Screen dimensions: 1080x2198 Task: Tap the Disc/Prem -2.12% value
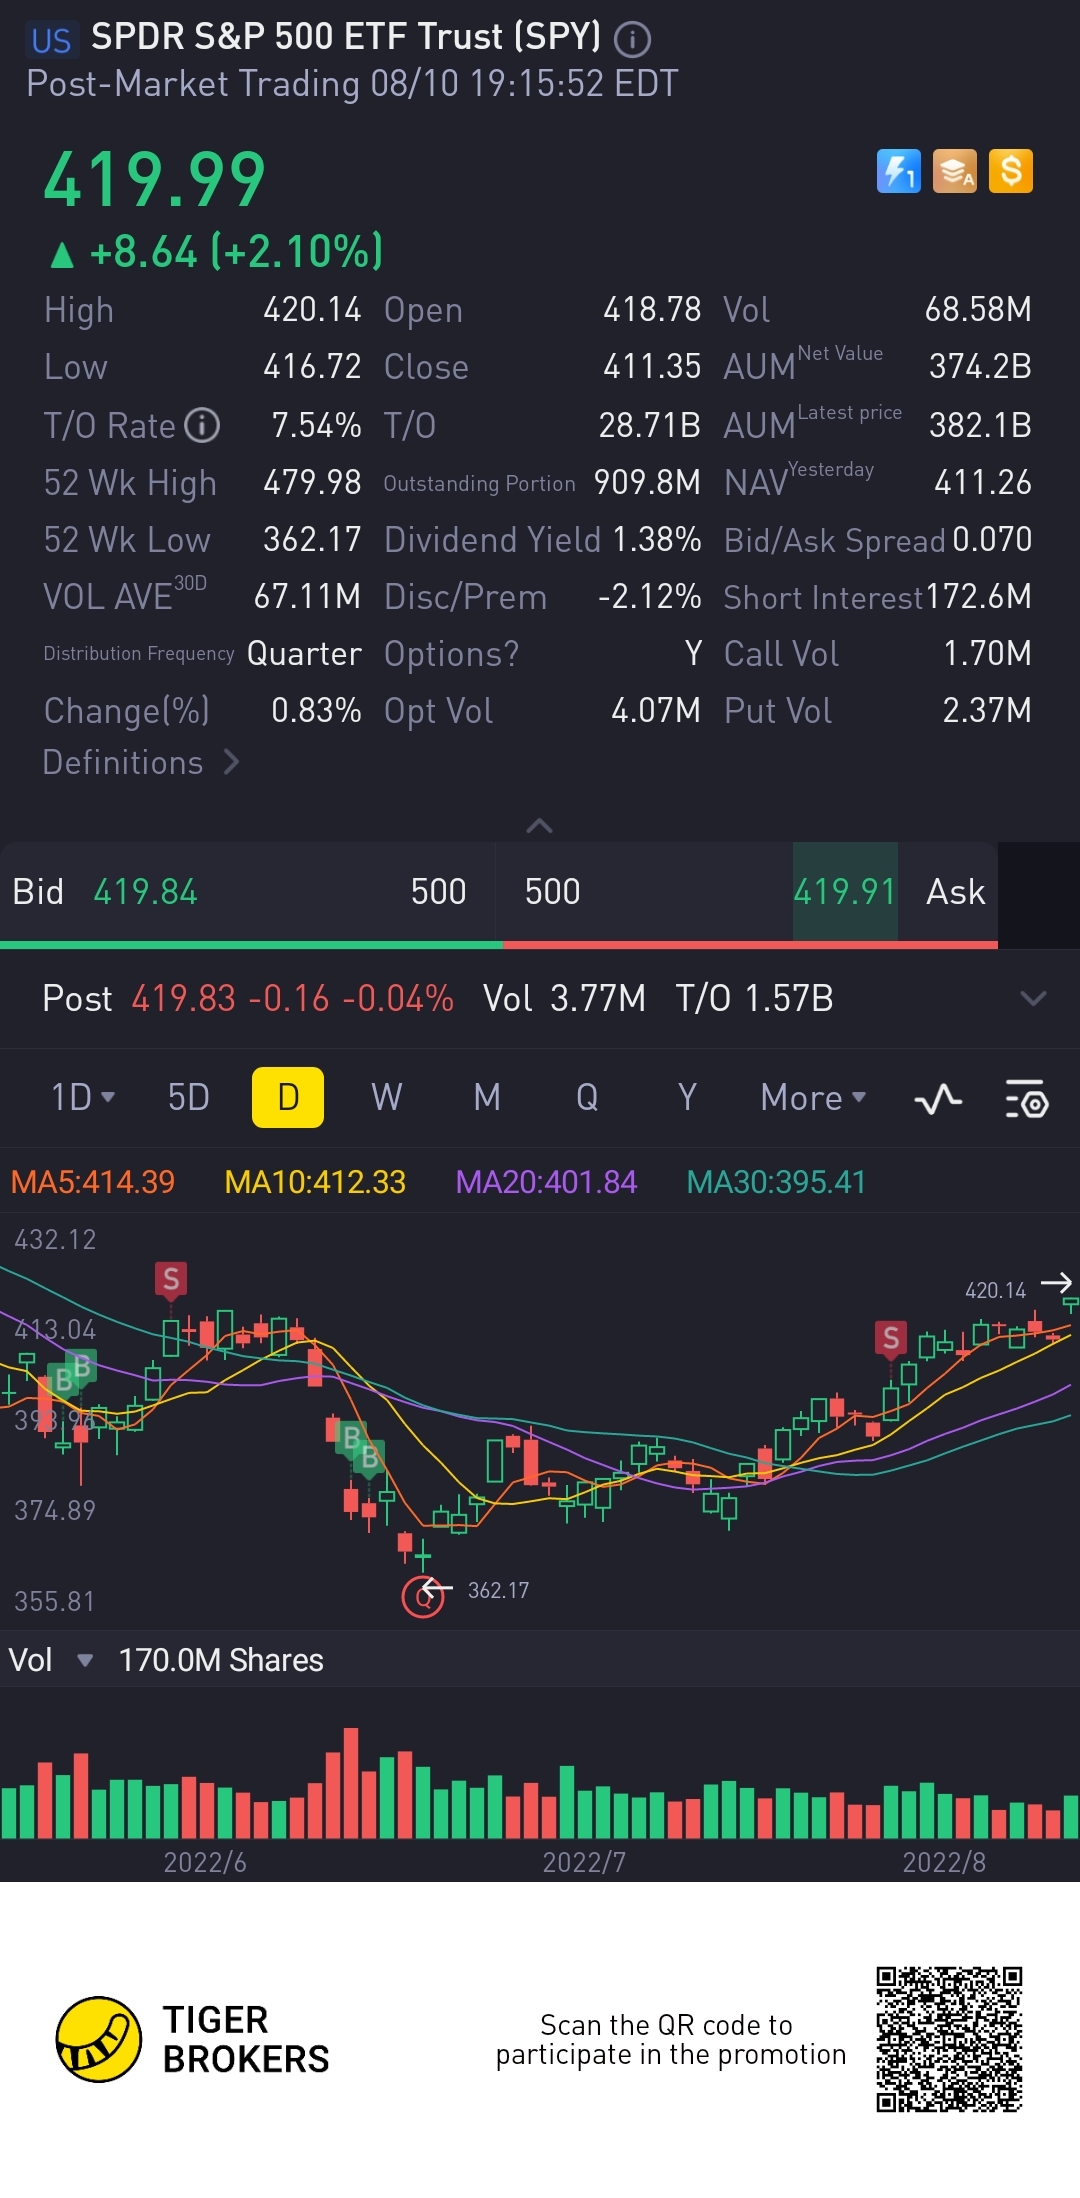[x=650, y=597]
